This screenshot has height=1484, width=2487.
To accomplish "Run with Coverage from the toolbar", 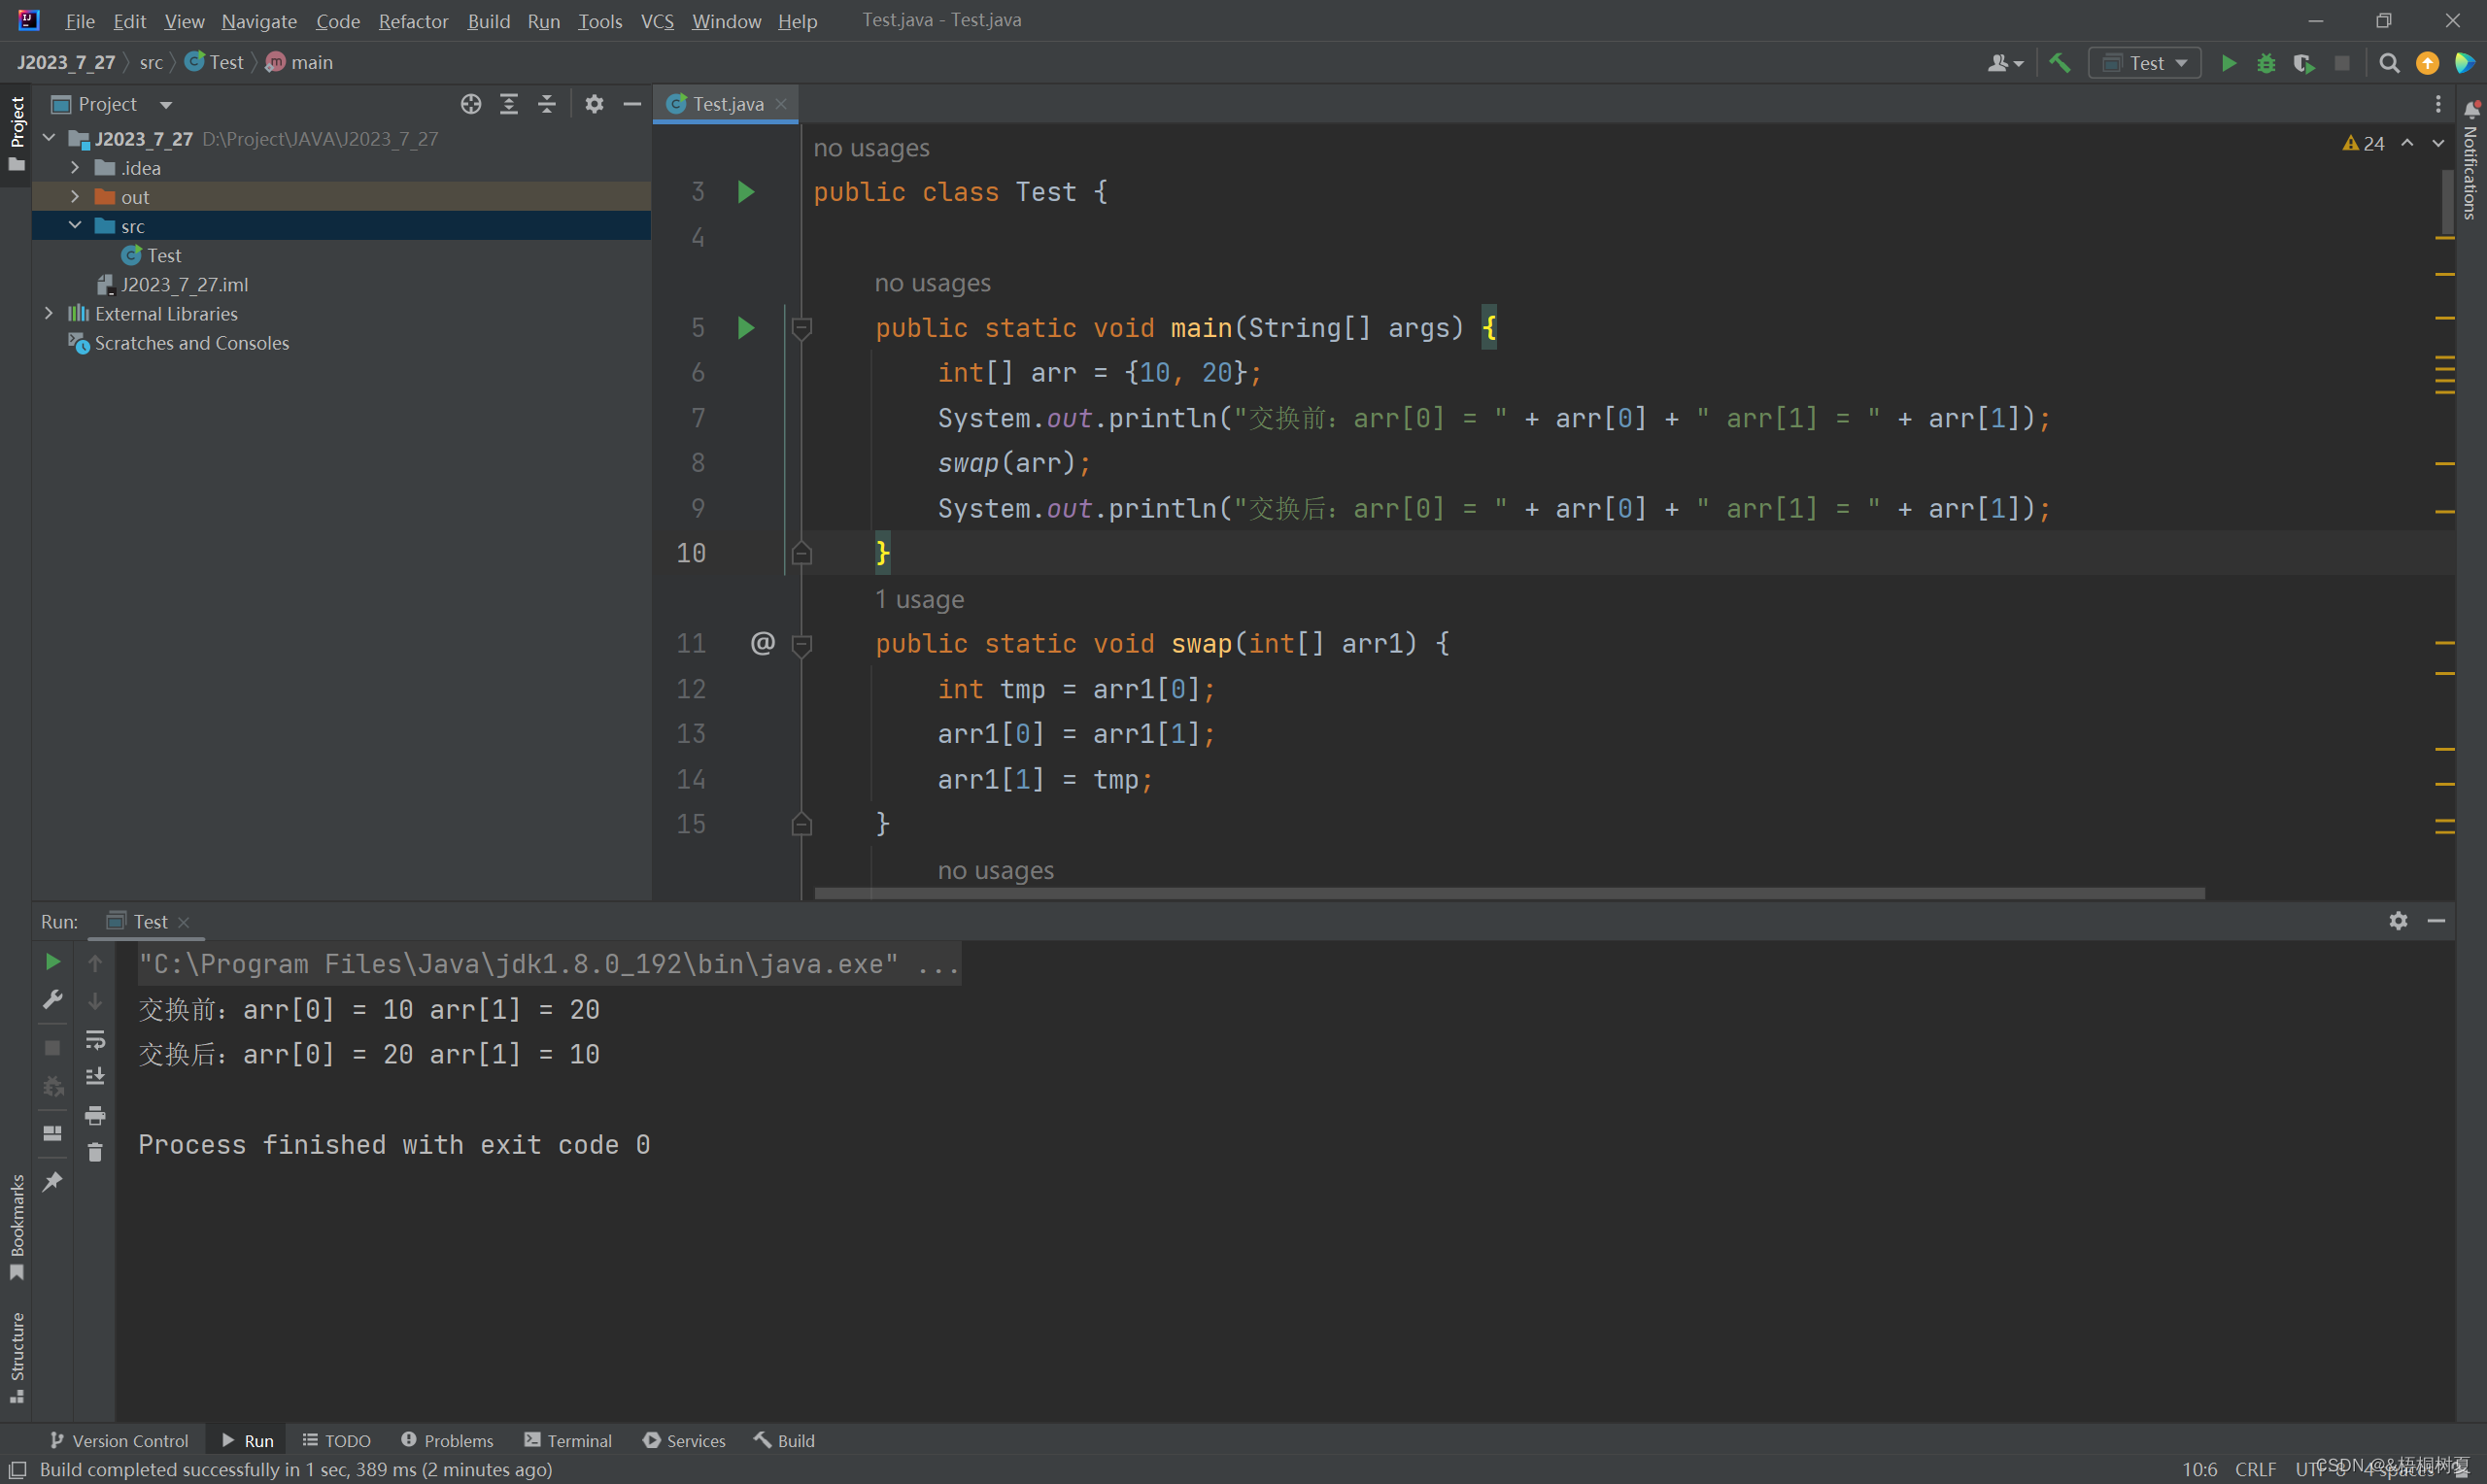I will coord(2304,63).
